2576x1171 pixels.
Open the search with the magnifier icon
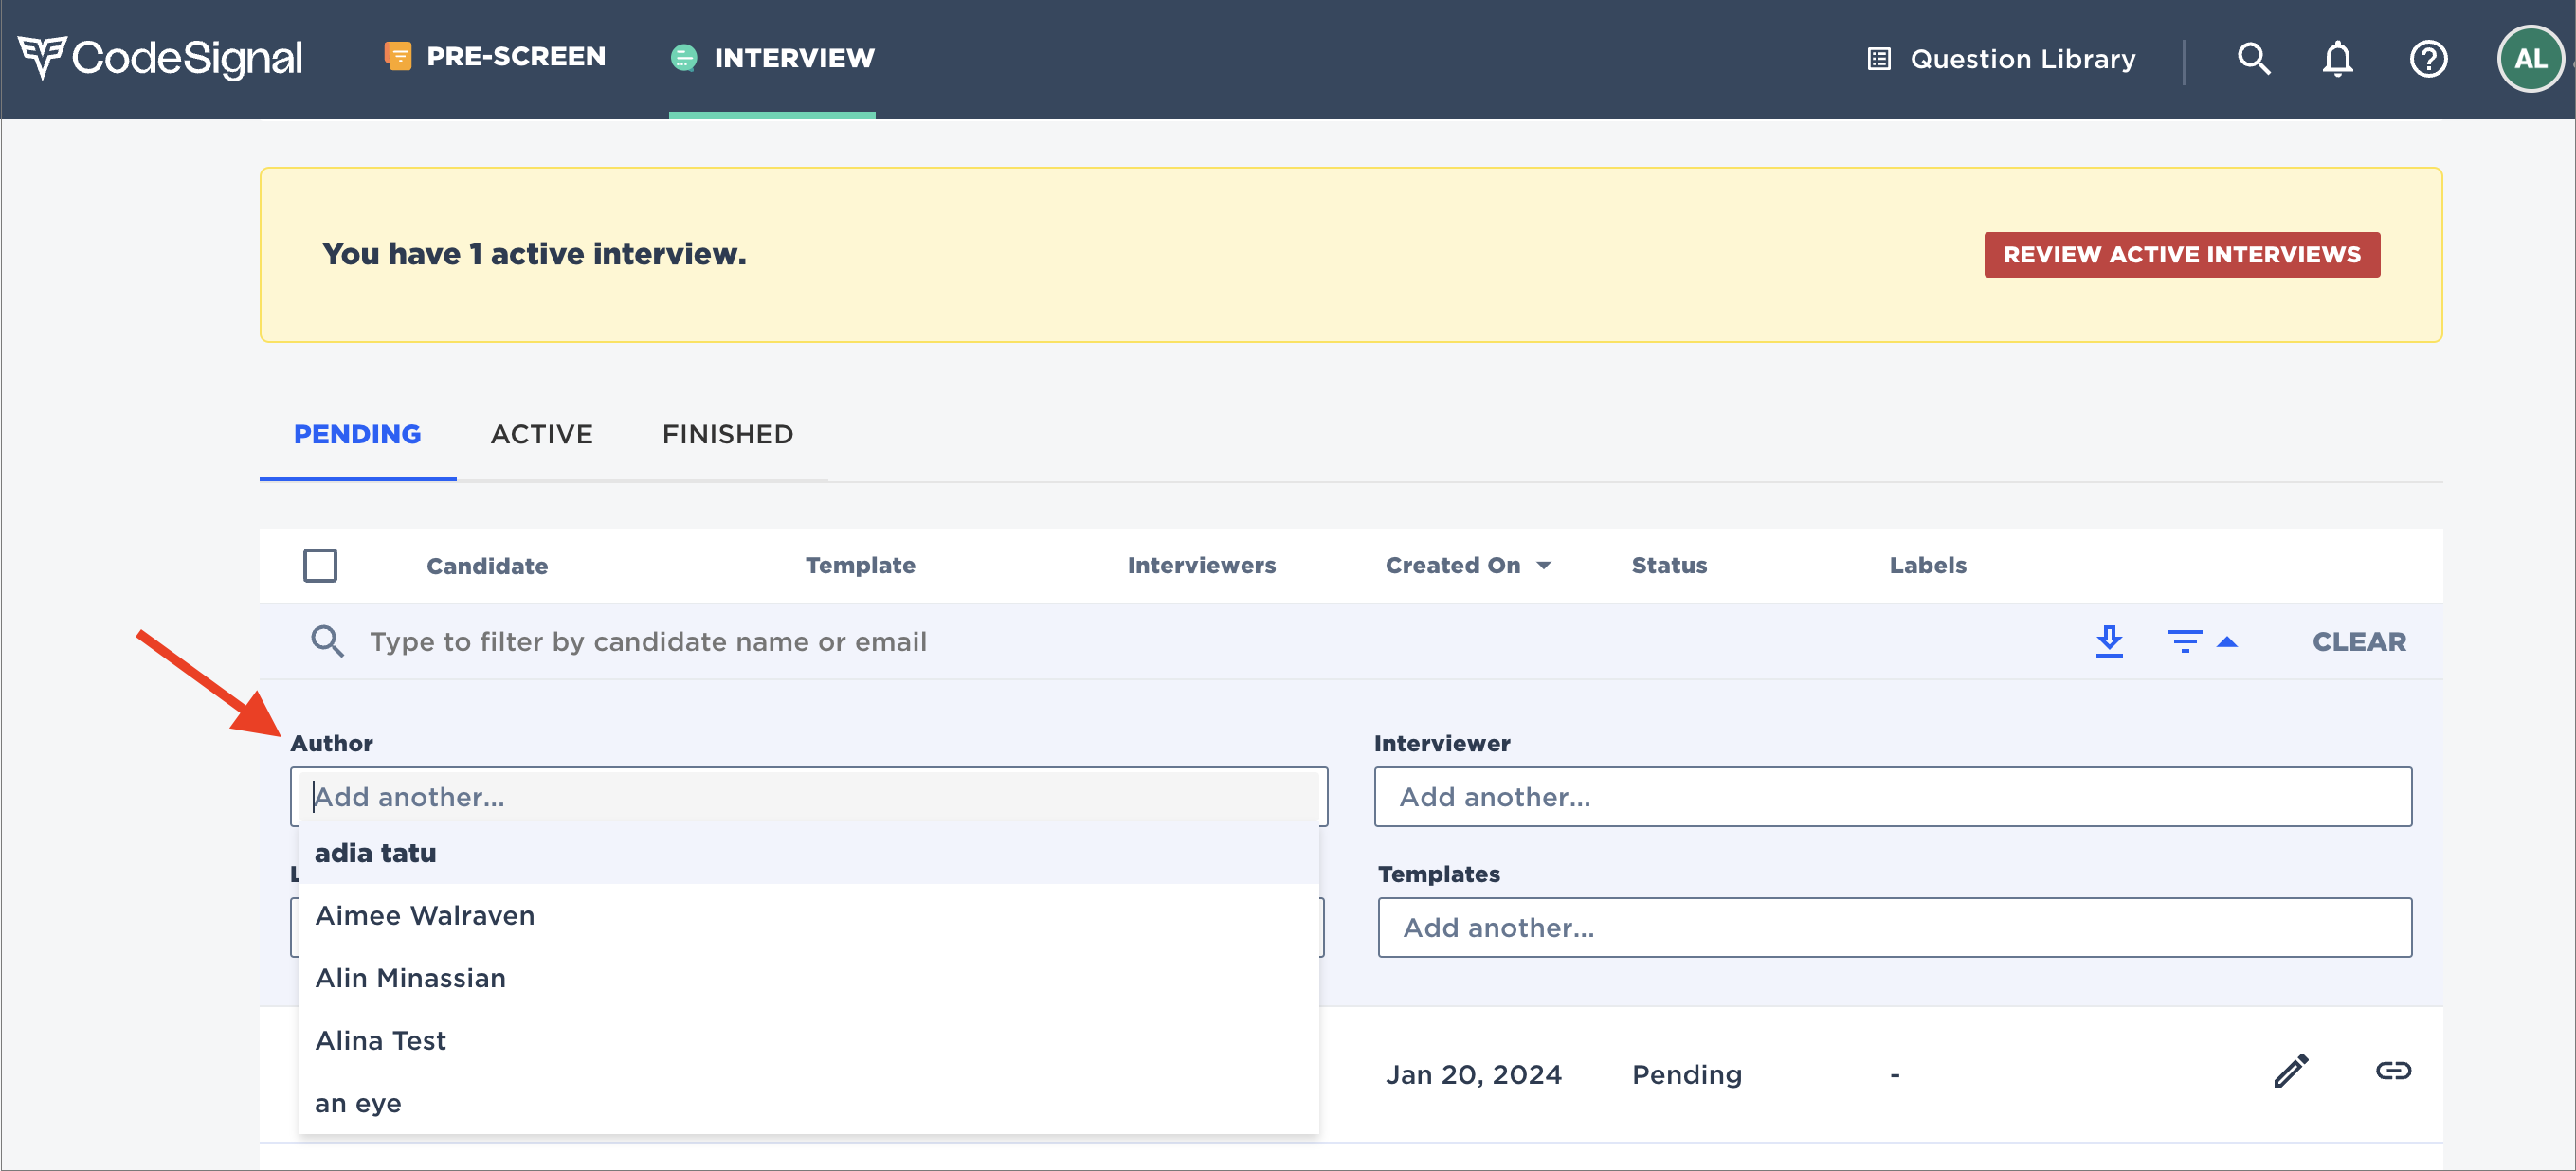[2254, 58]
